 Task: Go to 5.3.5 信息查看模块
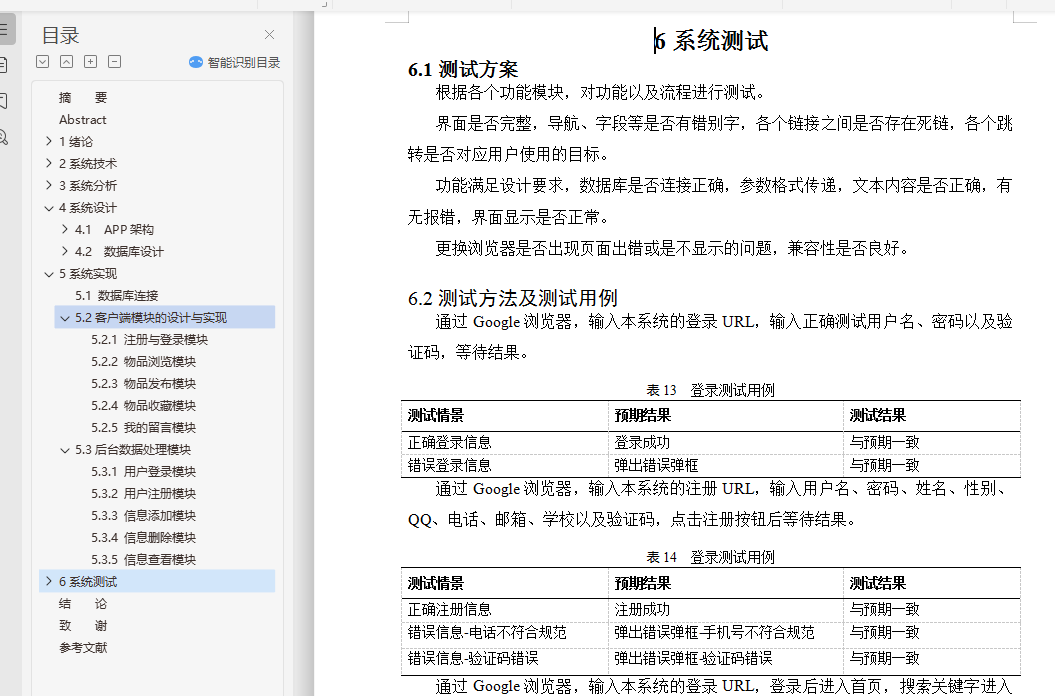click(x=143, y=559)
